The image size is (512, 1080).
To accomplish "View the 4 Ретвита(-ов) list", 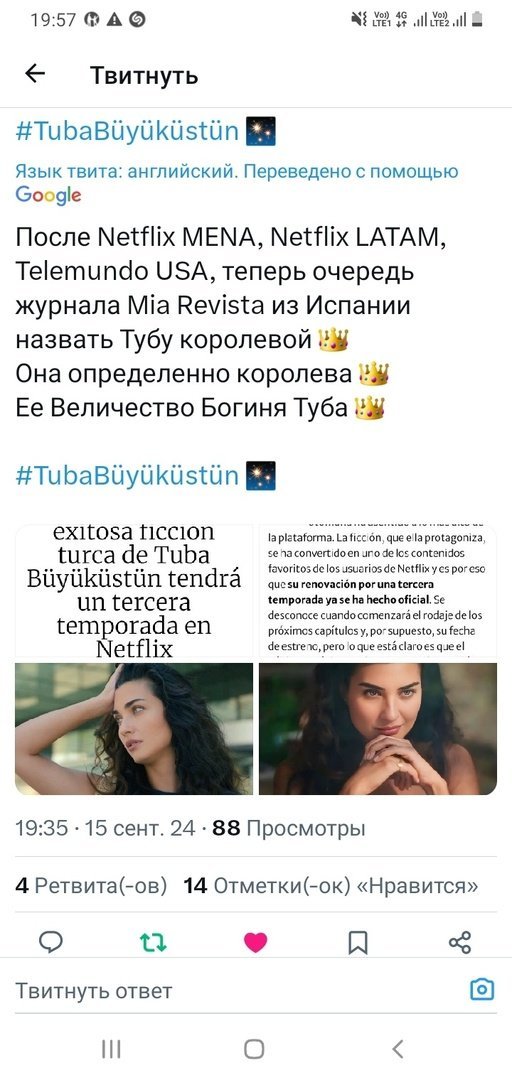I will pos(91,886).
